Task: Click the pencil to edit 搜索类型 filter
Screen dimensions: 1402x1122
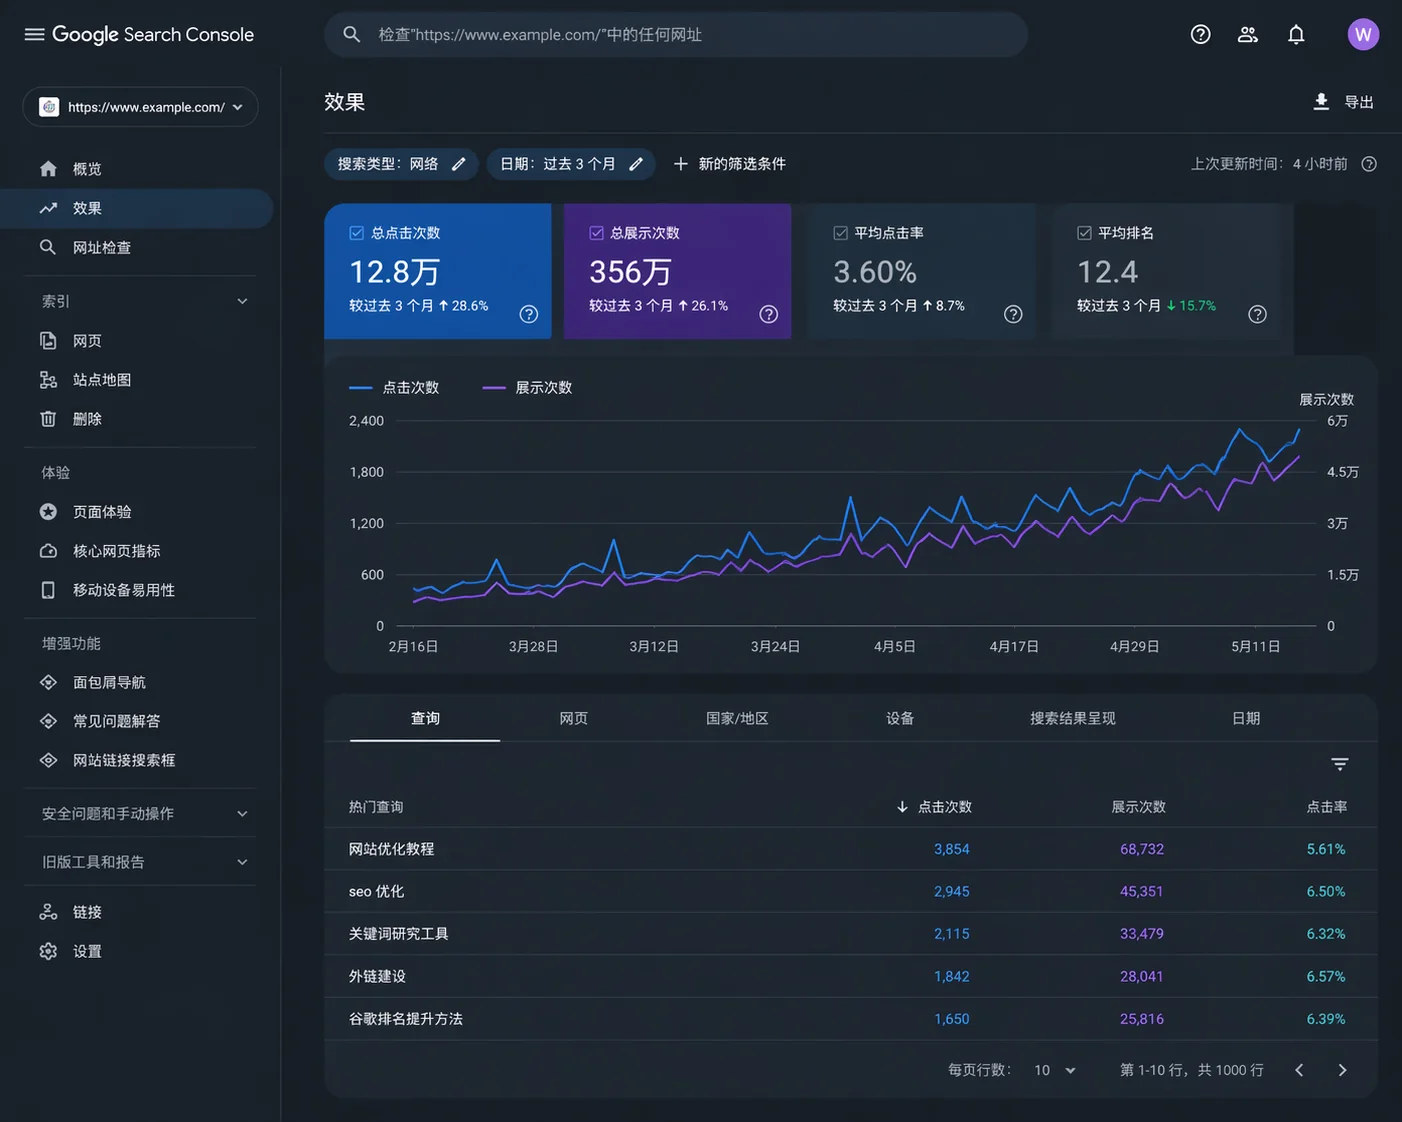Action: pyautogui.click(x=459, y=163)
